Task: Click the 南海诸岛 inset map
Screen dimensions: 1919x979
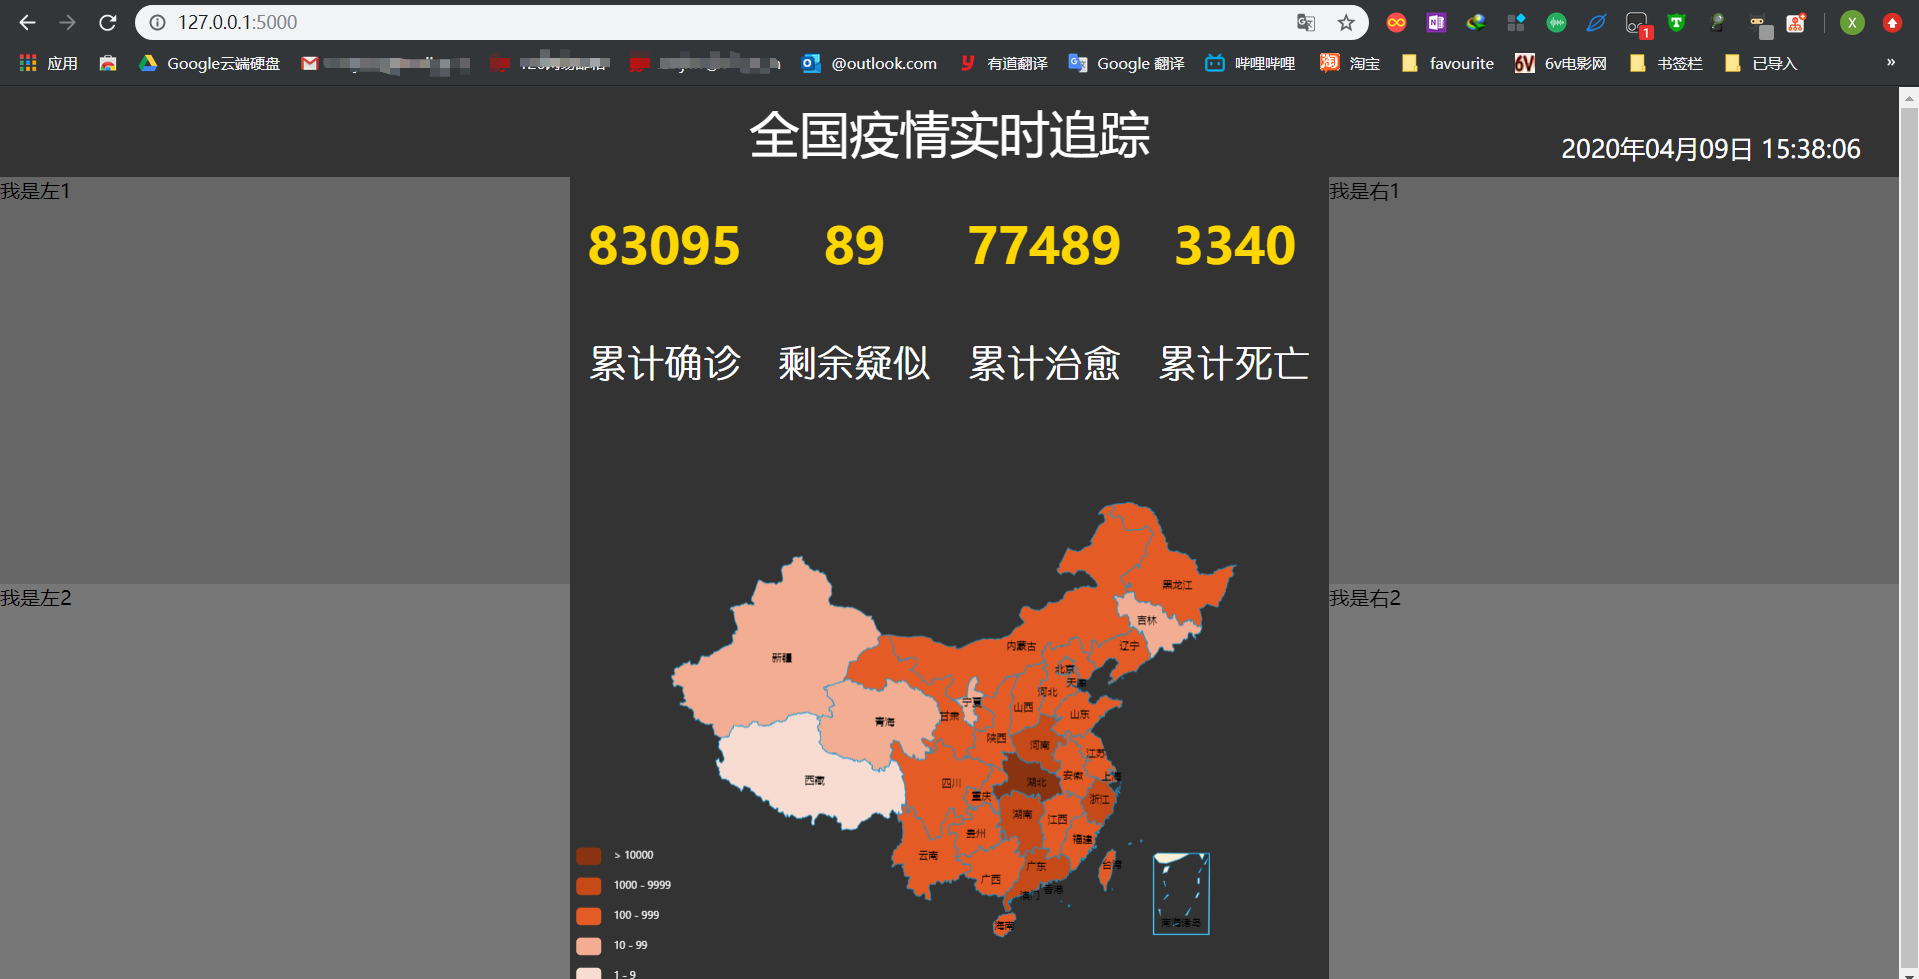Action: tap(1181, 894)
